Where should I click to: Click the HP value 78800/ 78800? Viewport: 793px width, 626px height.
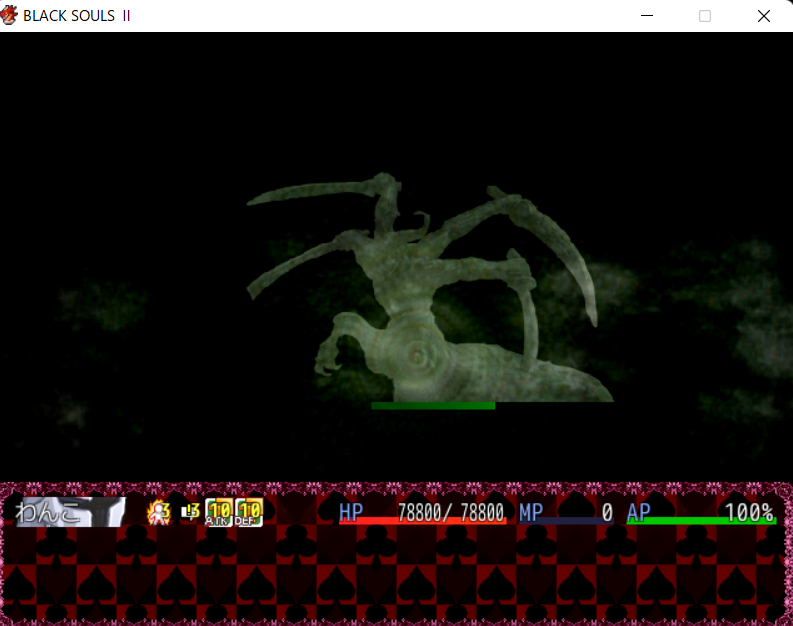click(451, 512)
